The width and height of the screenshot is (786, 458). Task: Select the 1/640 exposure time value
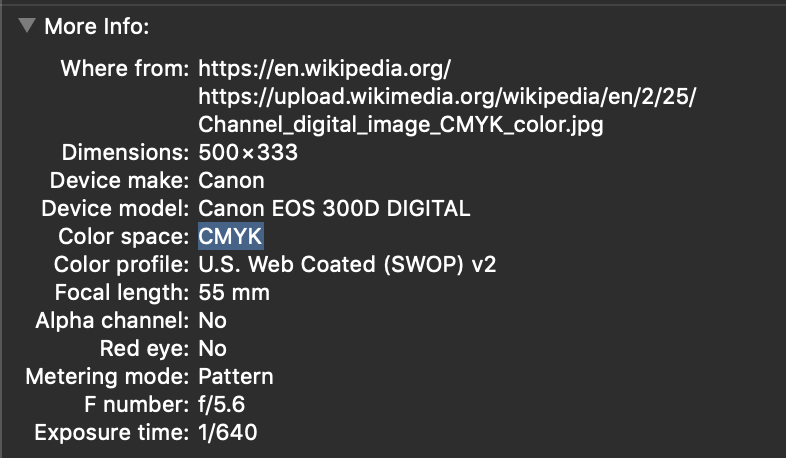pos(228,432)
